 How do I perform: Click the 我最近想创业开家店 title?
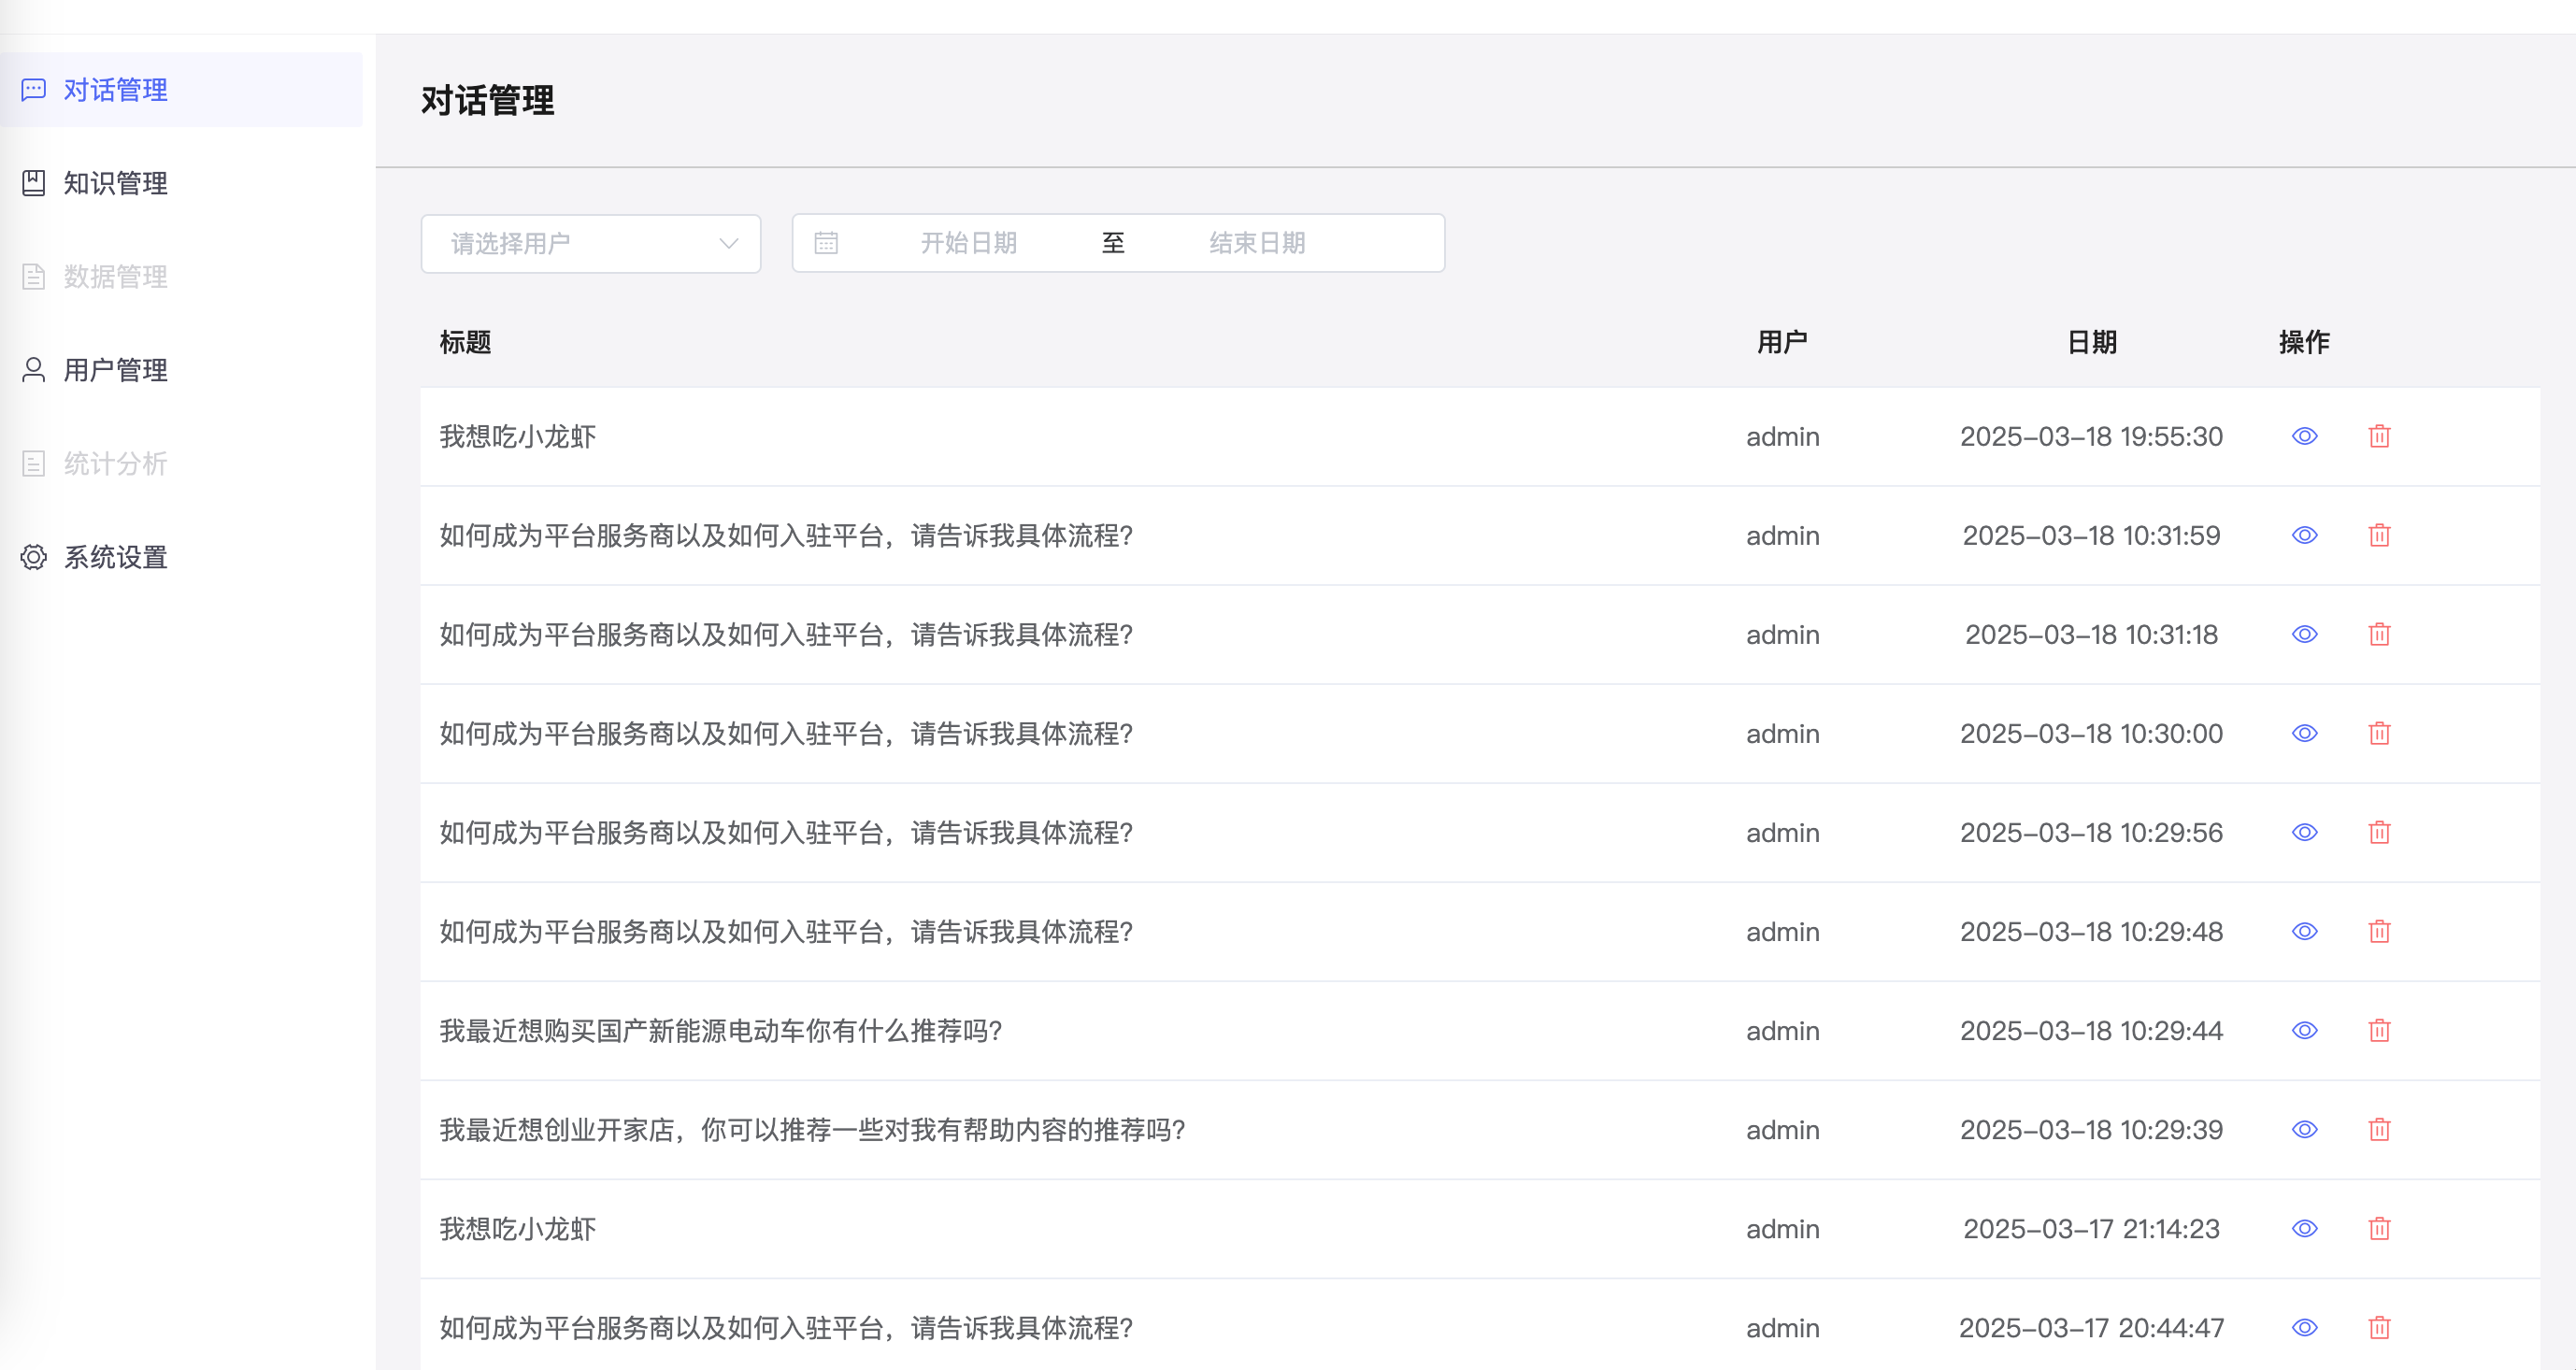[x=813, y=1130]
